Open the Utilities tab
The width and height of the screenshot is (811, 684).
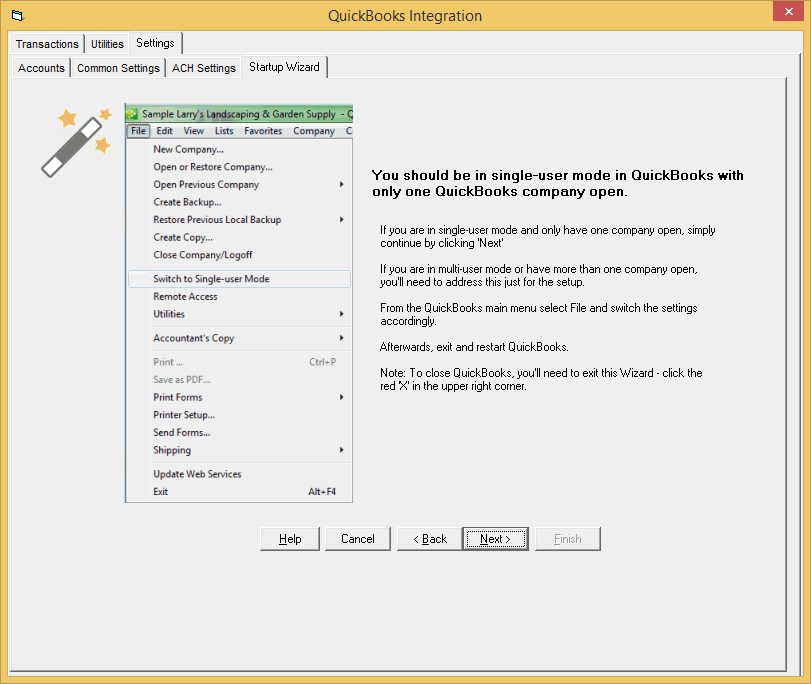(106, 44)
